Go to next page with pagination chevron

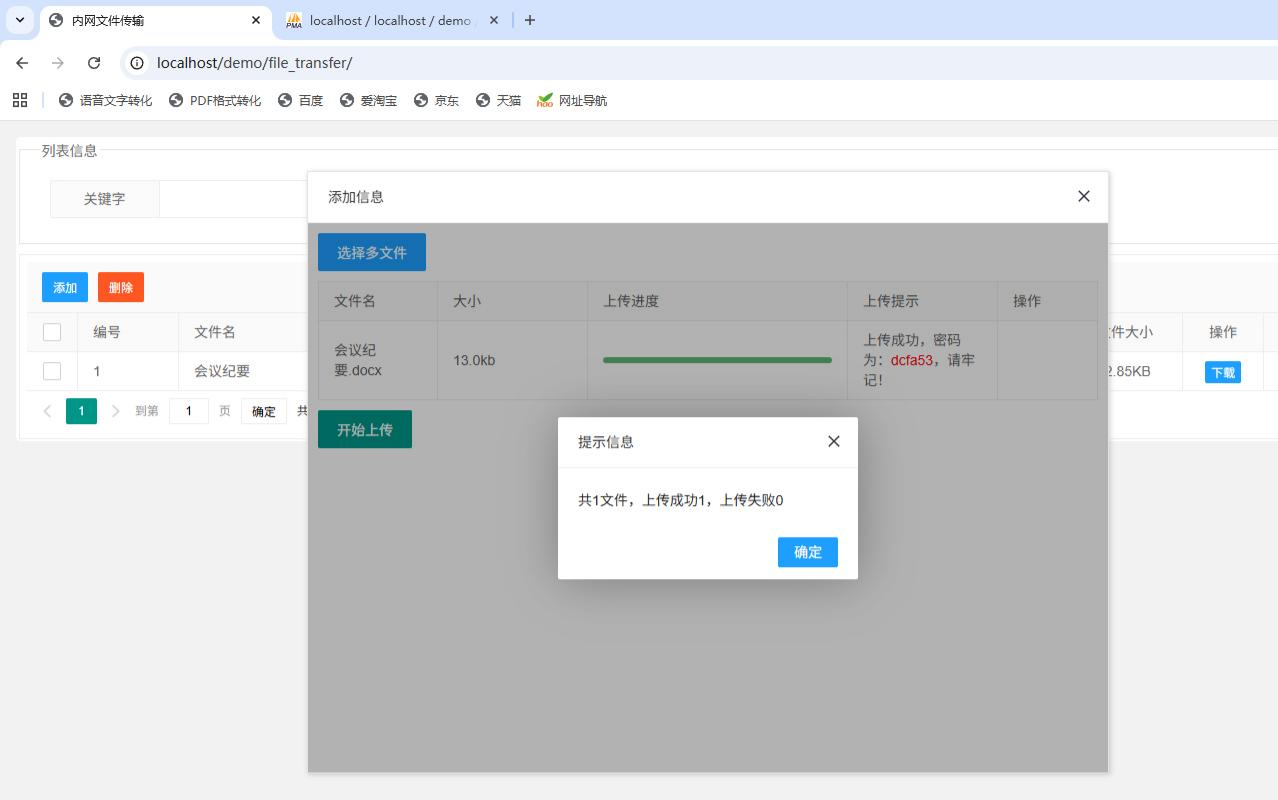tap(115, 411)
